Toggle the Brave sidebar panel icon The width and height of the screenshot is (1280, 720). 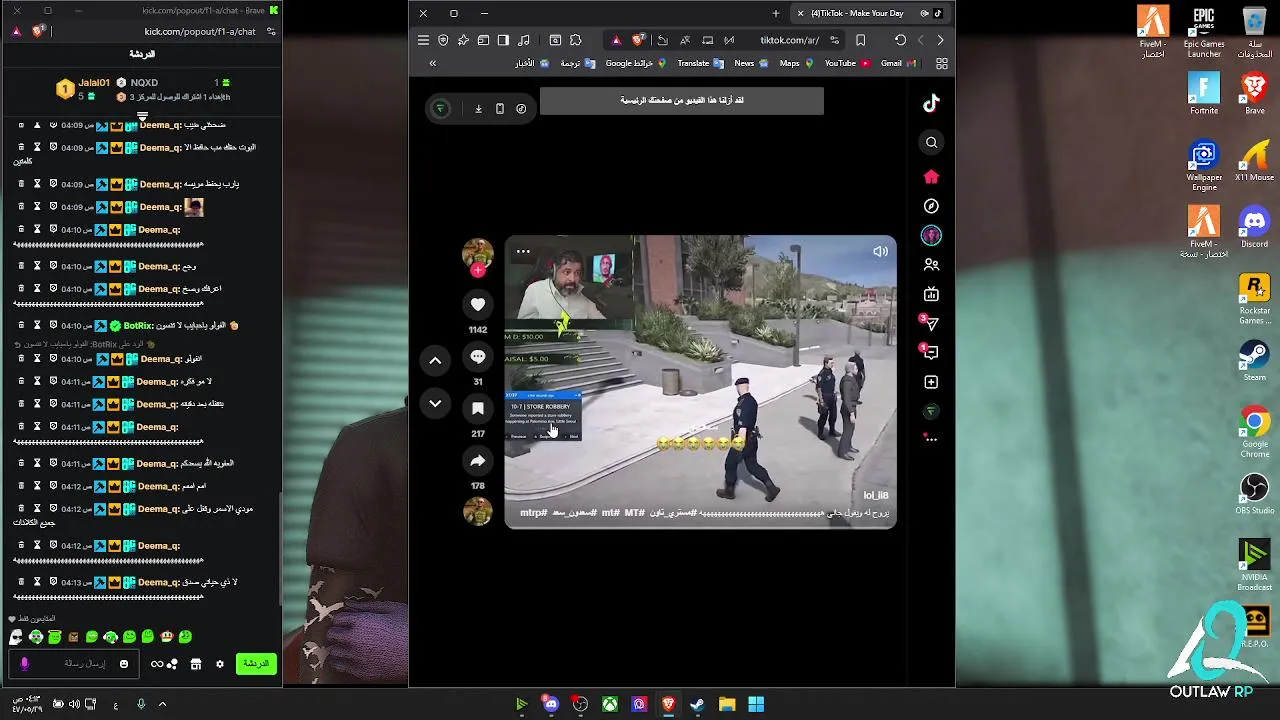503,40
